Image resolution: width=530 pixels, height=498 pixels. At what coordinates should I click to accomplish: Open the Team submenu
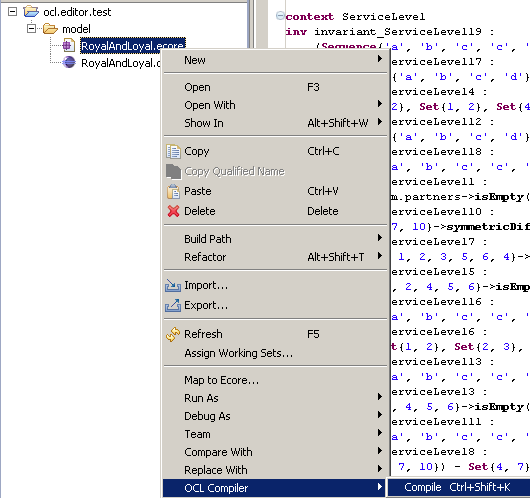(275, 434)
